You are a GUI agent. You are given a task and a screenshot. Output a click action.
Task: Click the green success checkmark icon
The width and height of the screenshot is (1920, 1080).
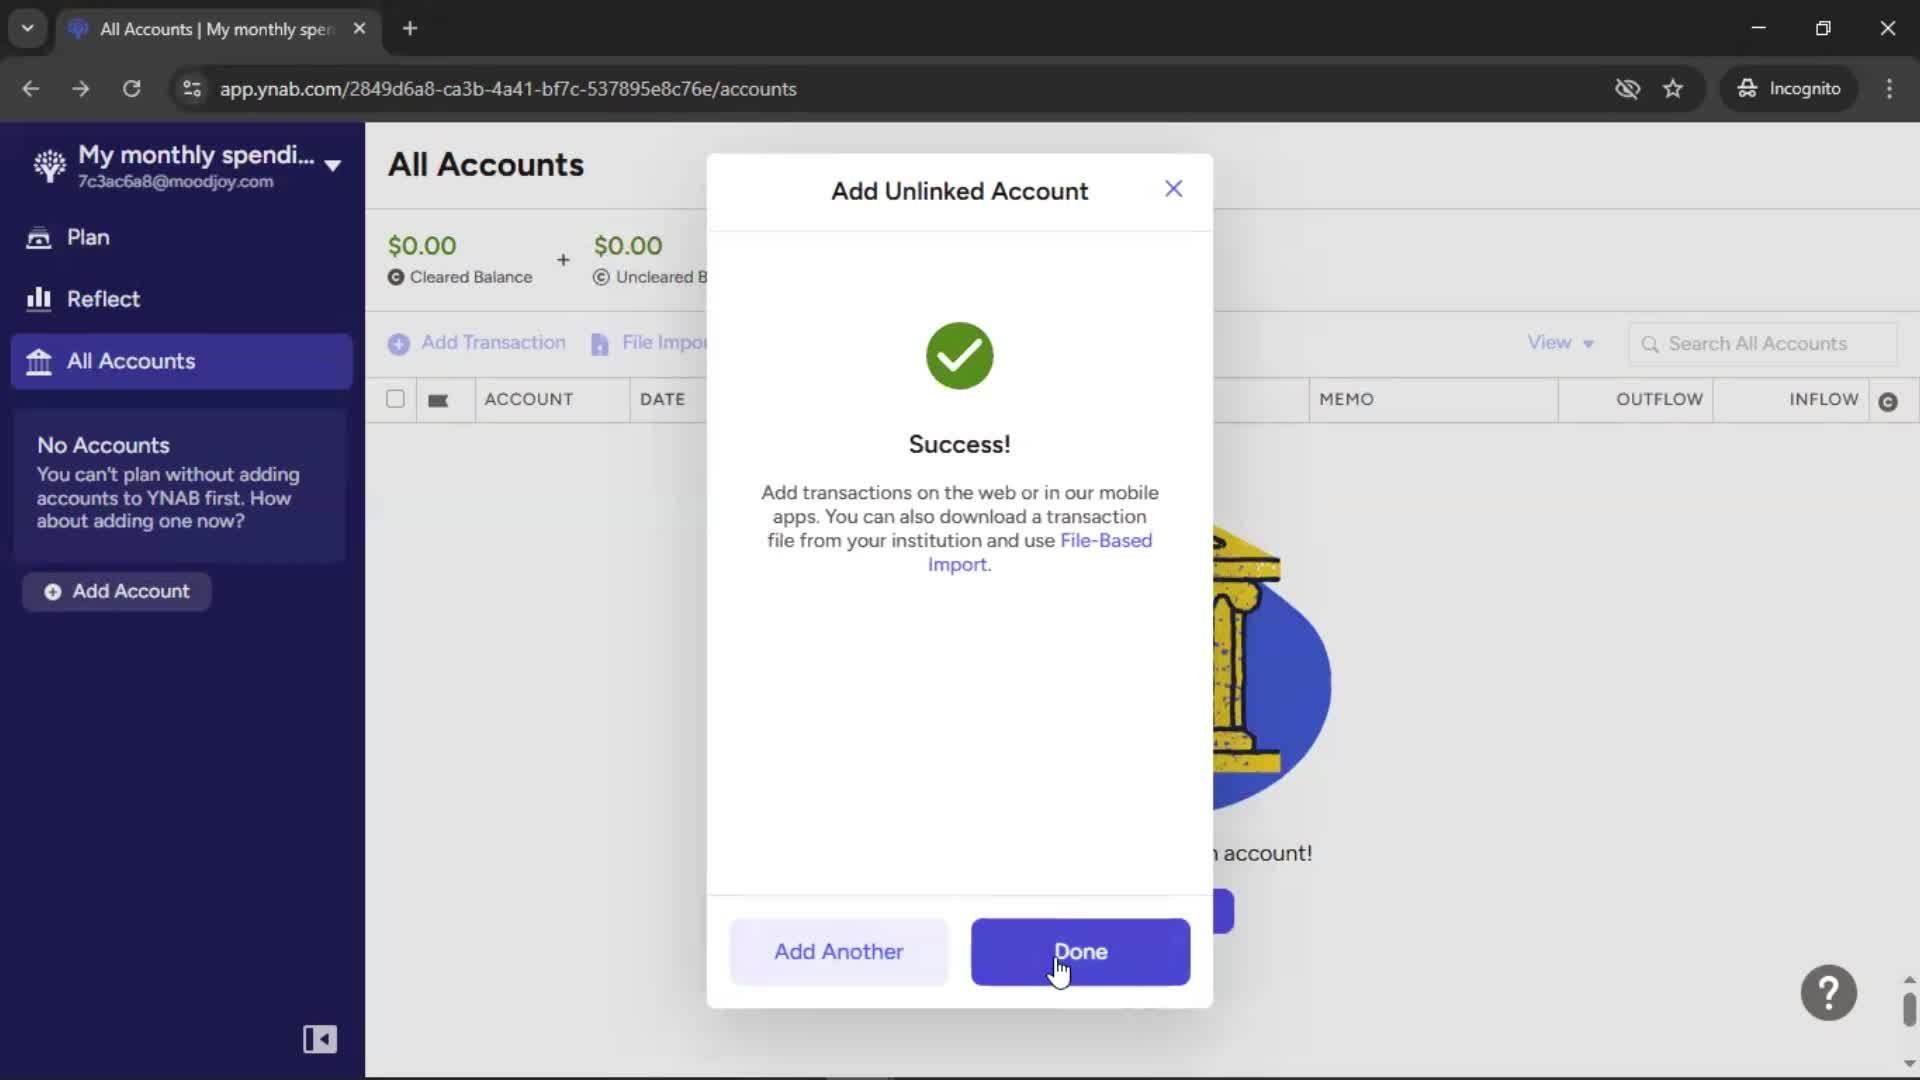click(959, 355)
